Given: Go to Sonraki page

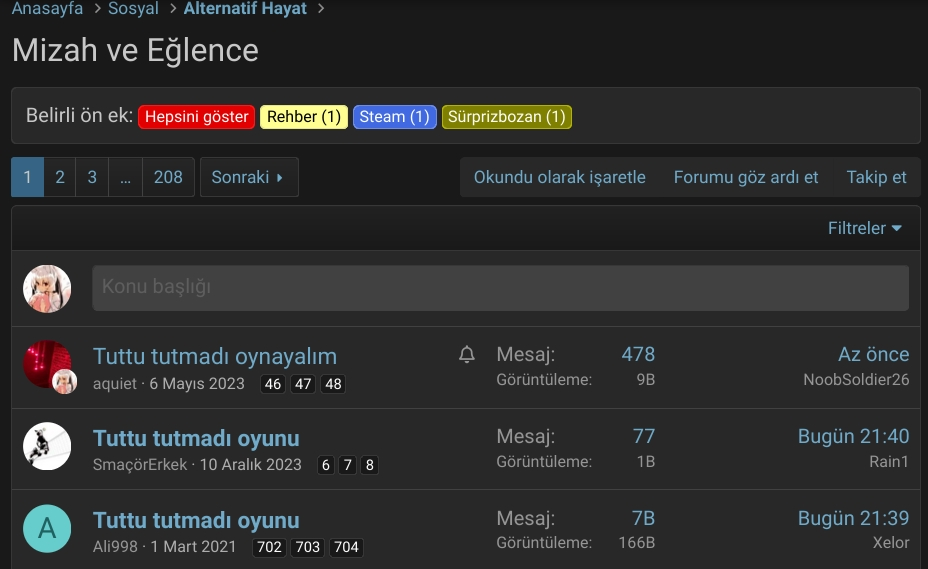Looking at the screenshot, I should coord(249,177).
